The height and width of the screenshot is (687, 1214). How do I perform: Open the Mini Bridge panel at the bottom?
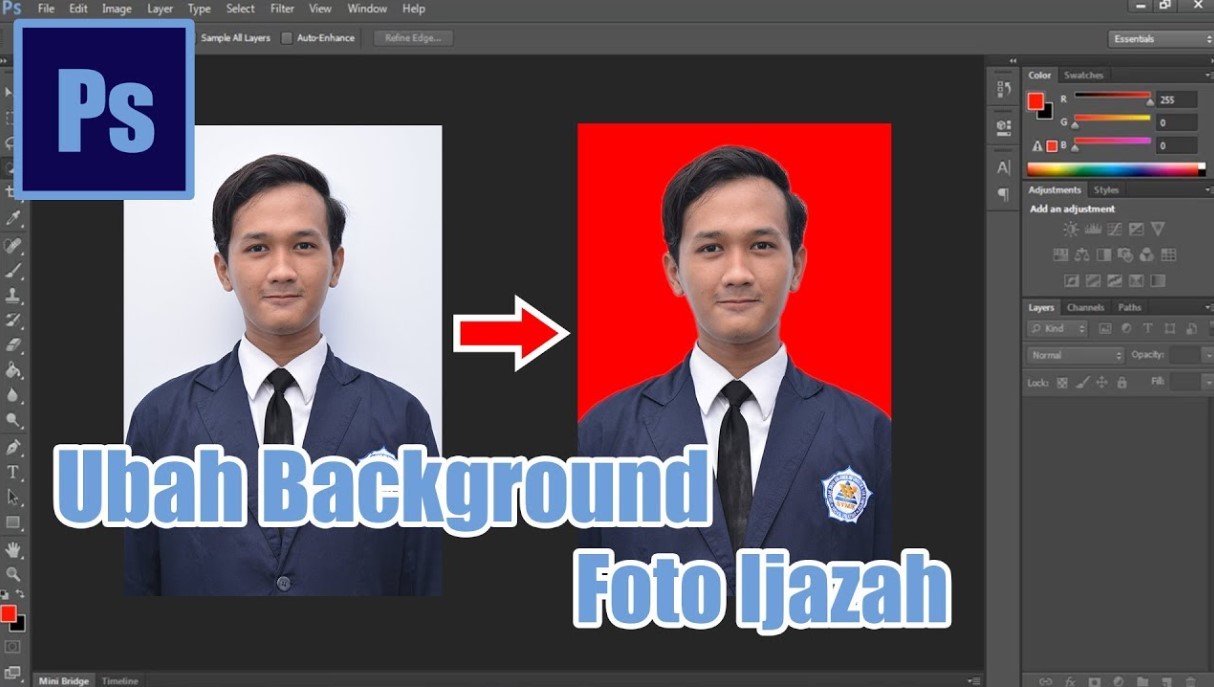pos(62,680)
